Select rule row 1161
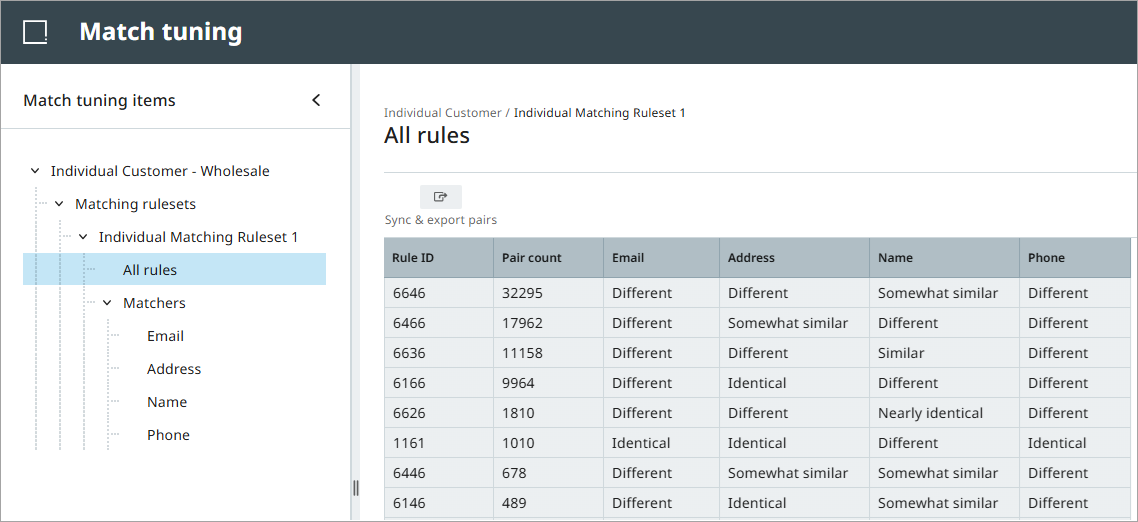Image resolution: width=1138 pixels, height=522 pixels. coord(757,443)
